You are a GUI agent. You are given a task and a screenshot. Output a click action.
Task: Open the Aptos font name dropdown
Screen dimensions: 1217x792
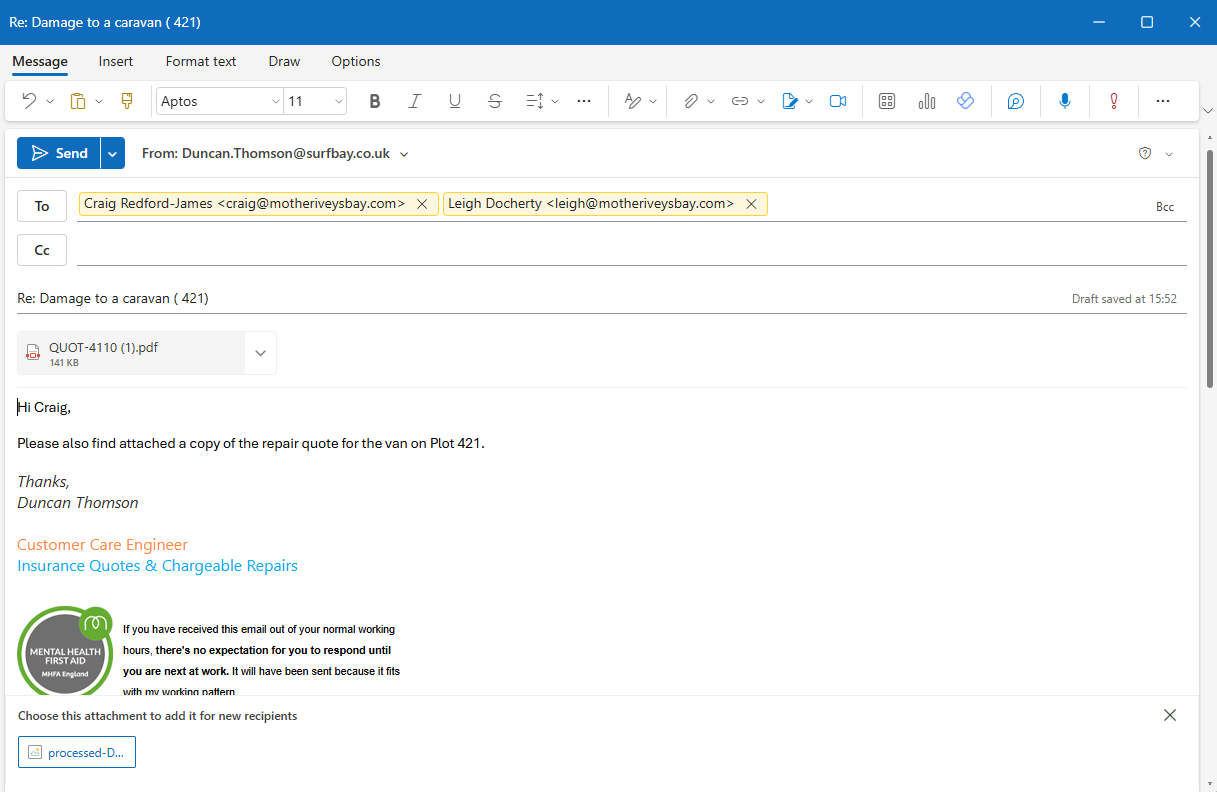(276, 101)
